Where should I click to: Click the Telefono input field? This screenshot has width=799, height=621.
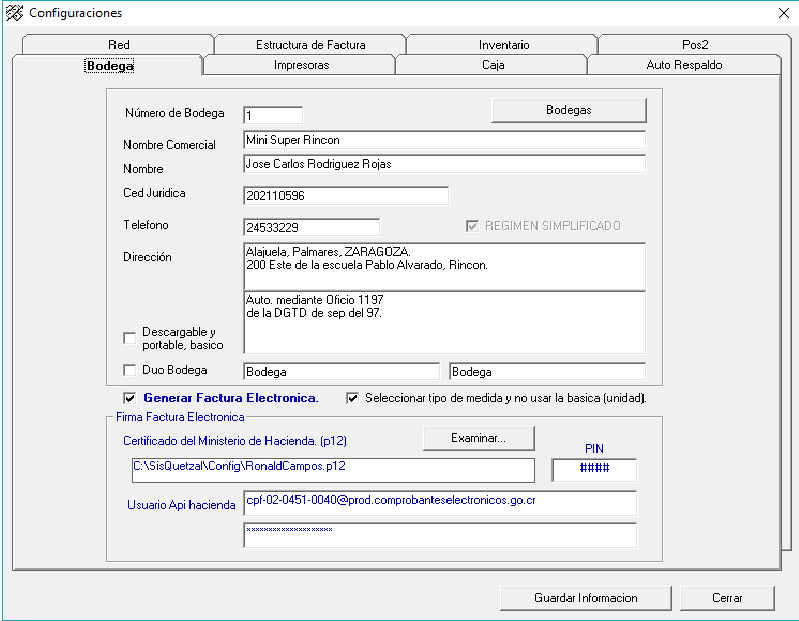(311, 227)
